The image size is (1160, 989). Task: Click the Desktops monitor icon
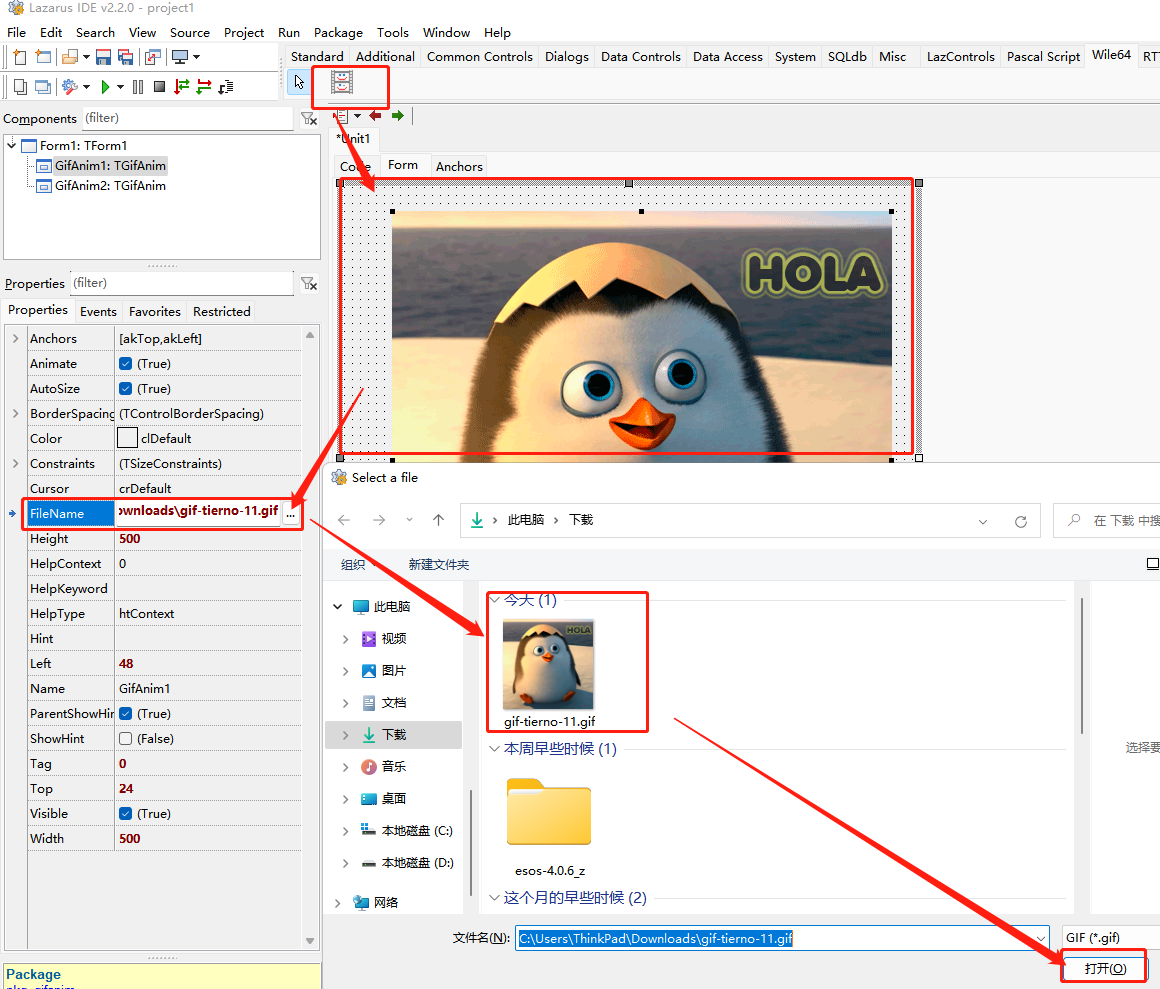[x=180, y=57]
